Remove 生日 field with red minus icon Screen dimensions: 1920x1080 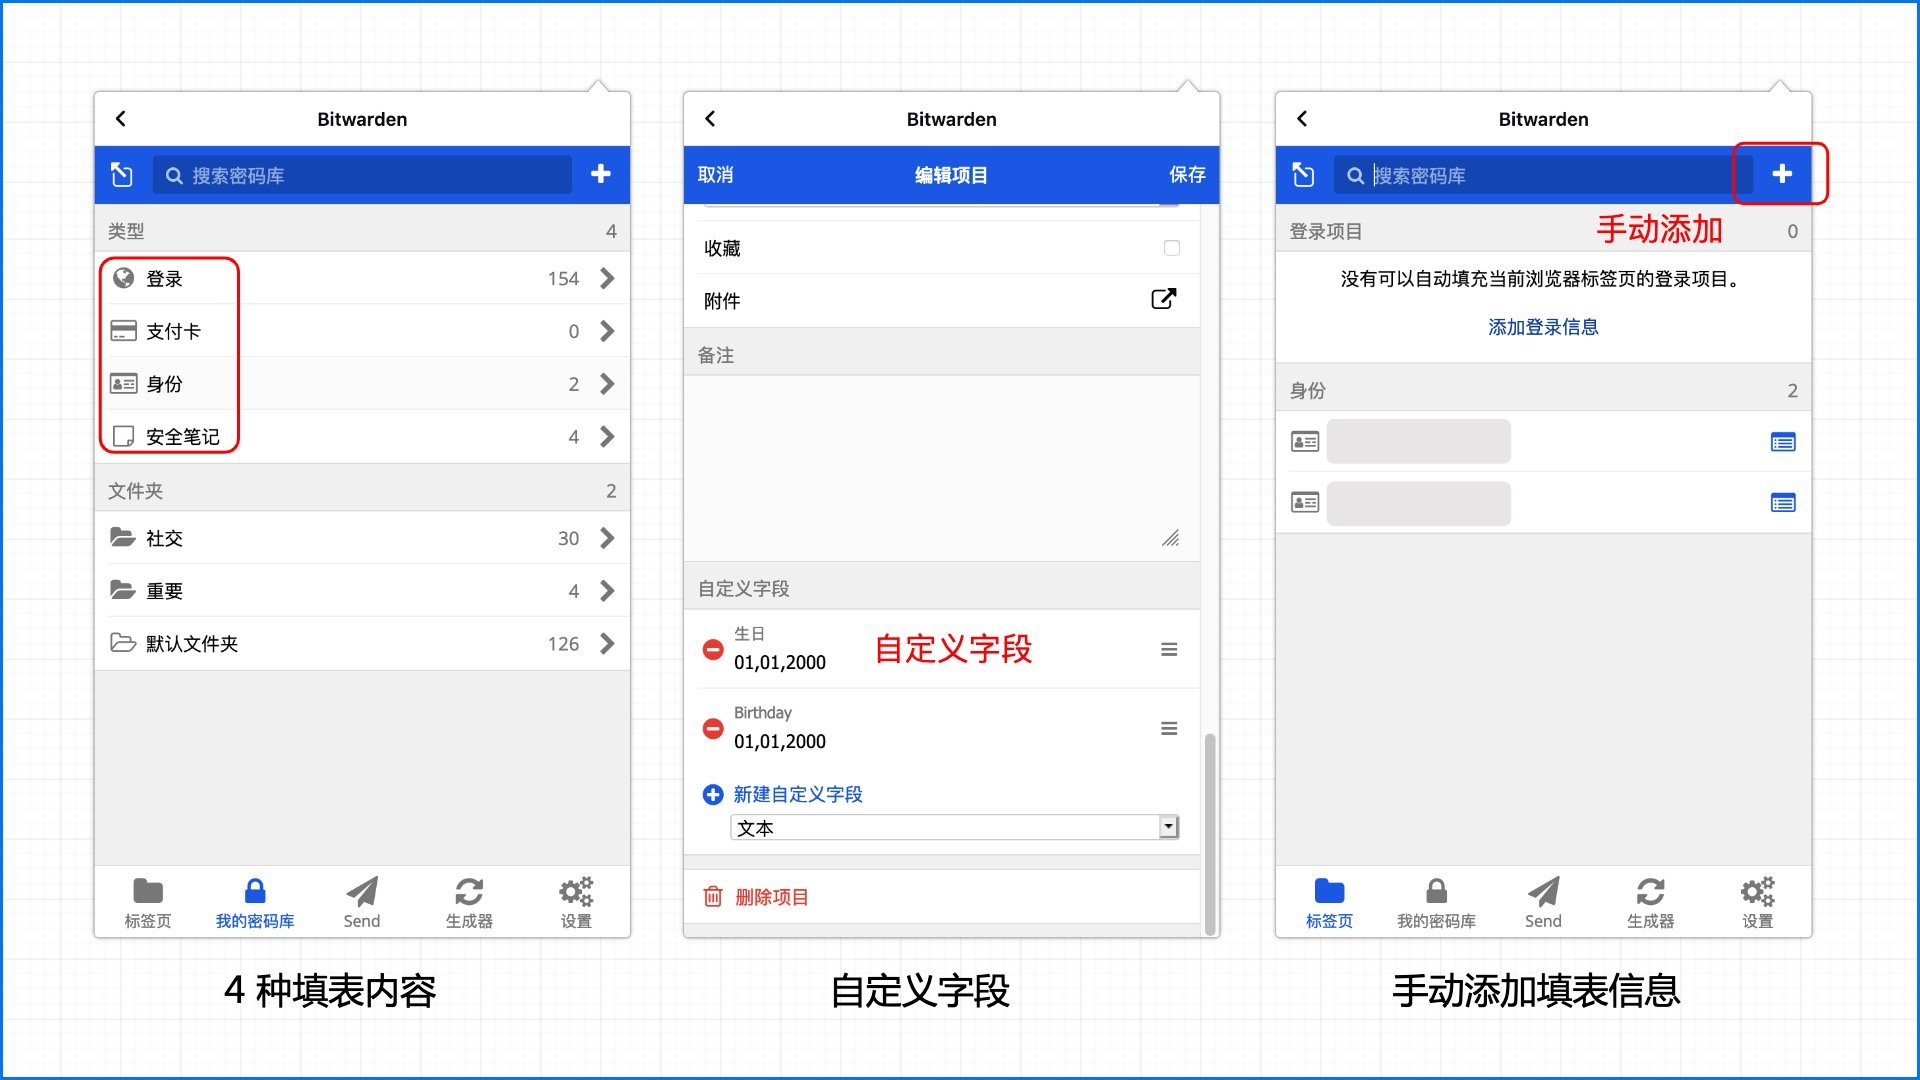[x=712, y=649]
